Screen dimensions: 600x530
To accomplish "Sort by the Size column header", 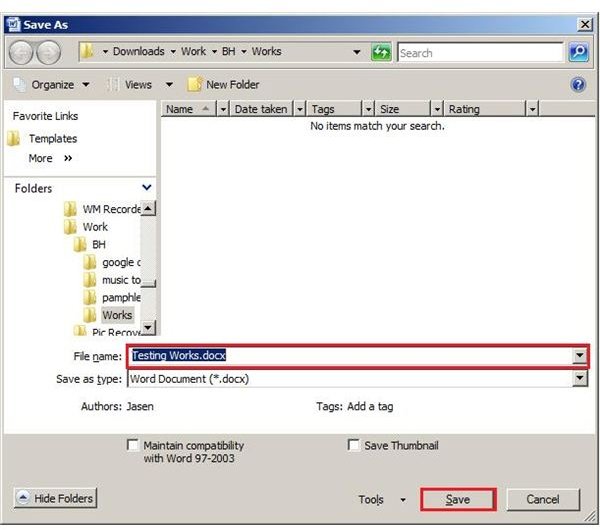I will [403, 109].
